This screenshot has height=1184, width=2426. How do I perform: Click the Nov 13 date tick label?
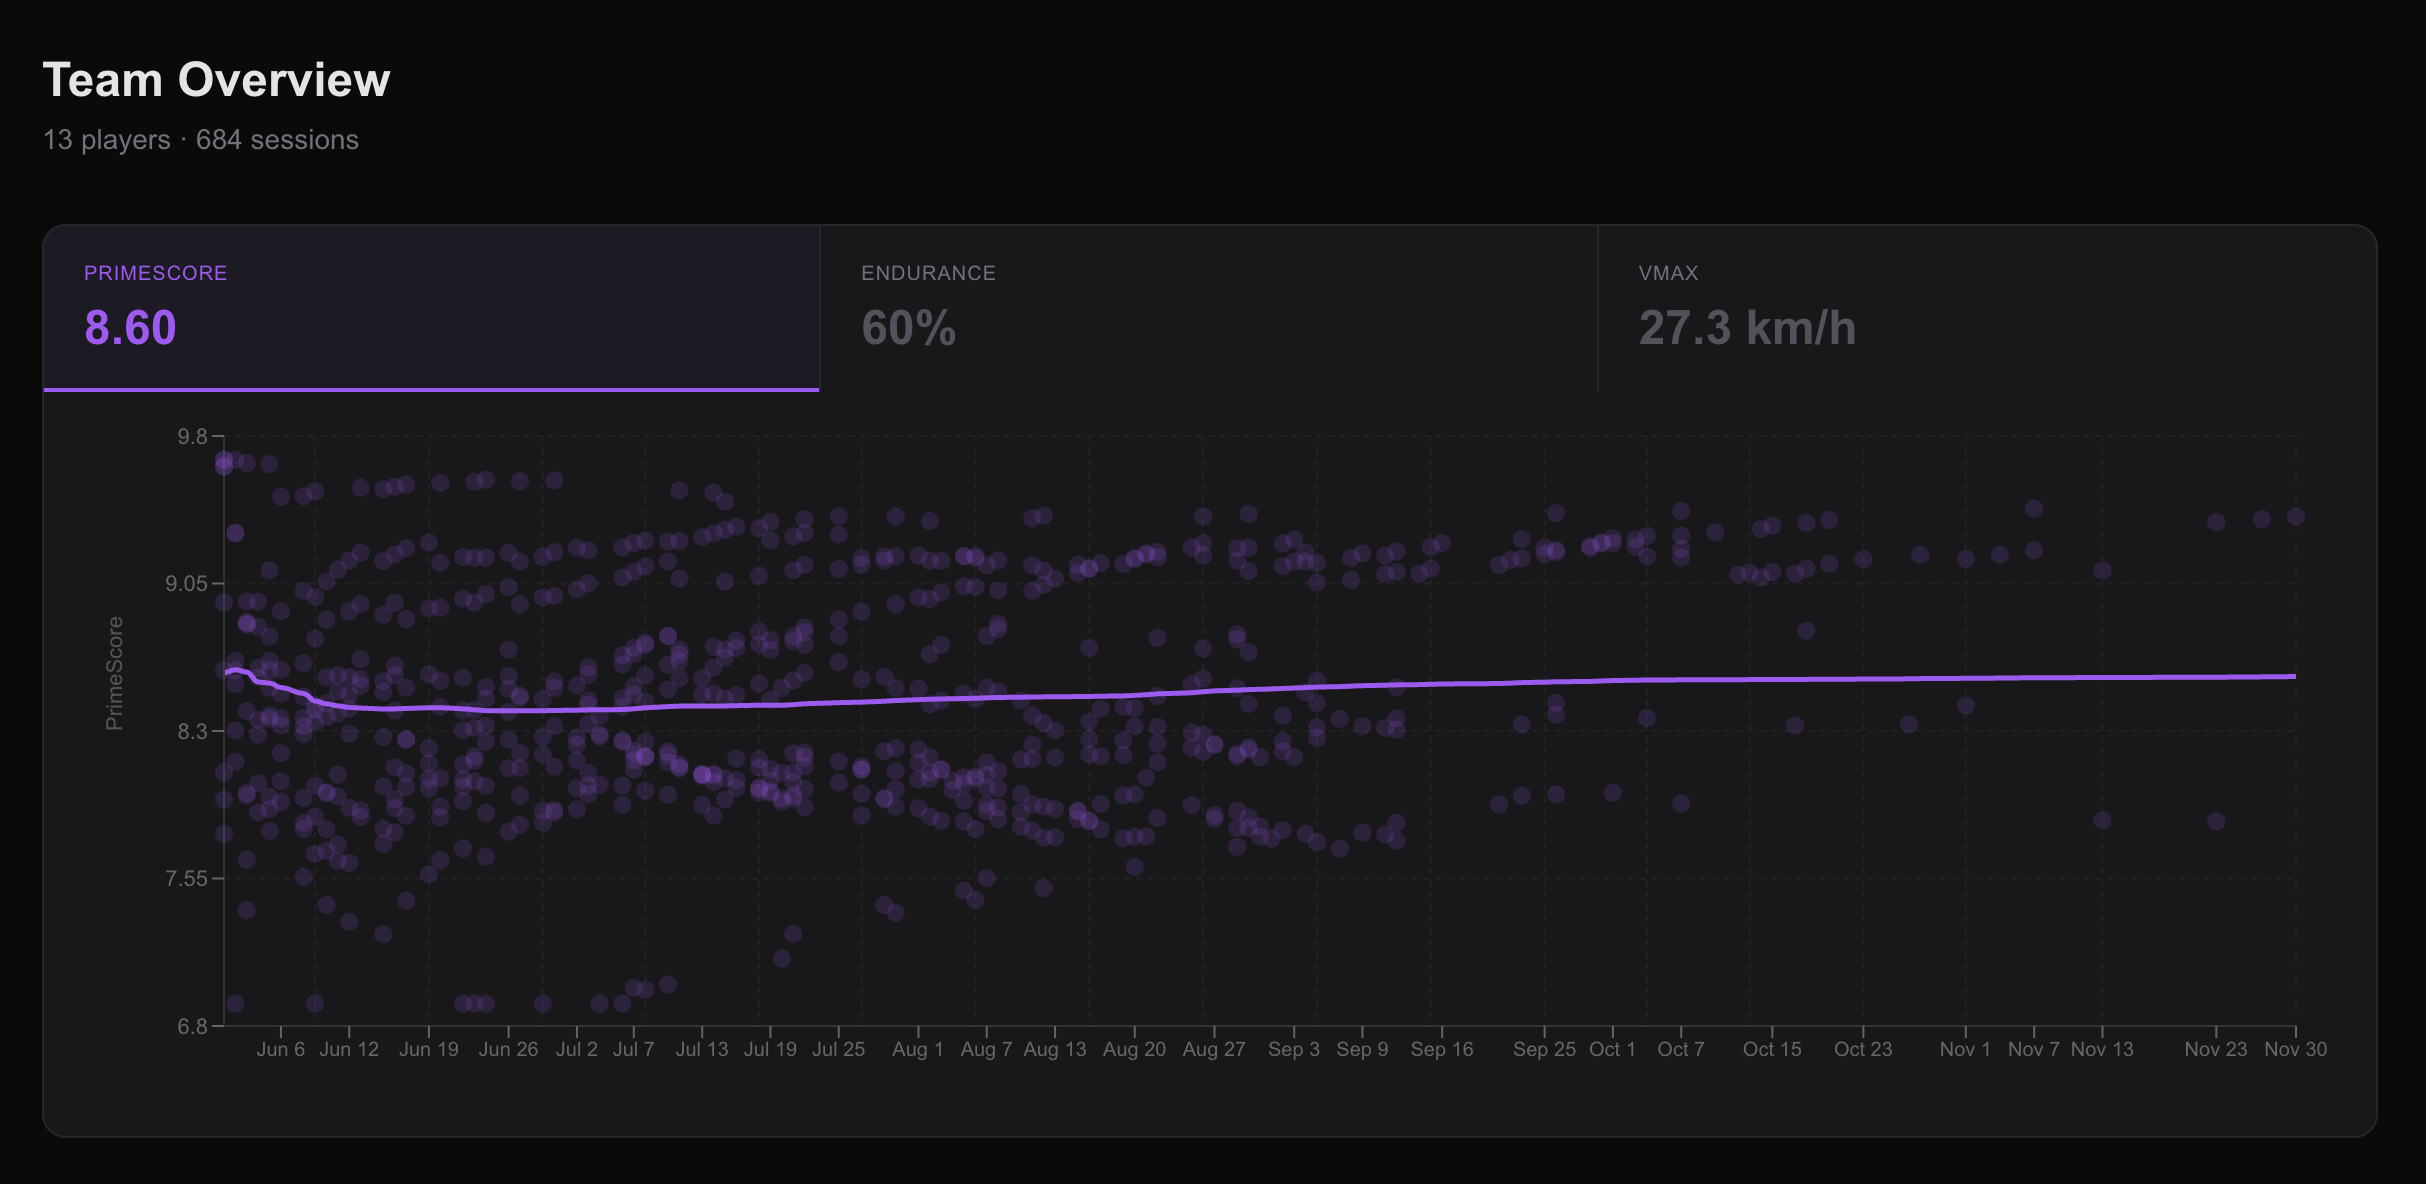coord(2101,1049)
